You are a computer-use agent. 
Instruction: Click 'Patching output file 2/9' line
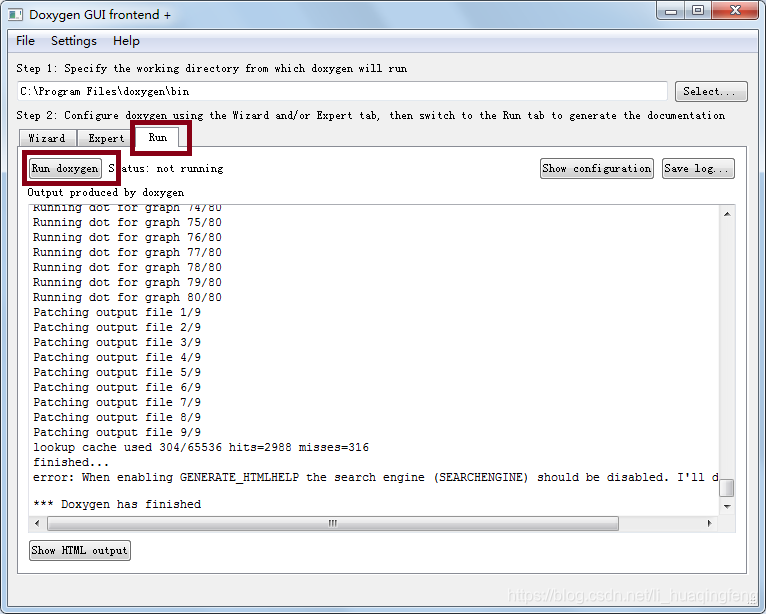[117, 328]
